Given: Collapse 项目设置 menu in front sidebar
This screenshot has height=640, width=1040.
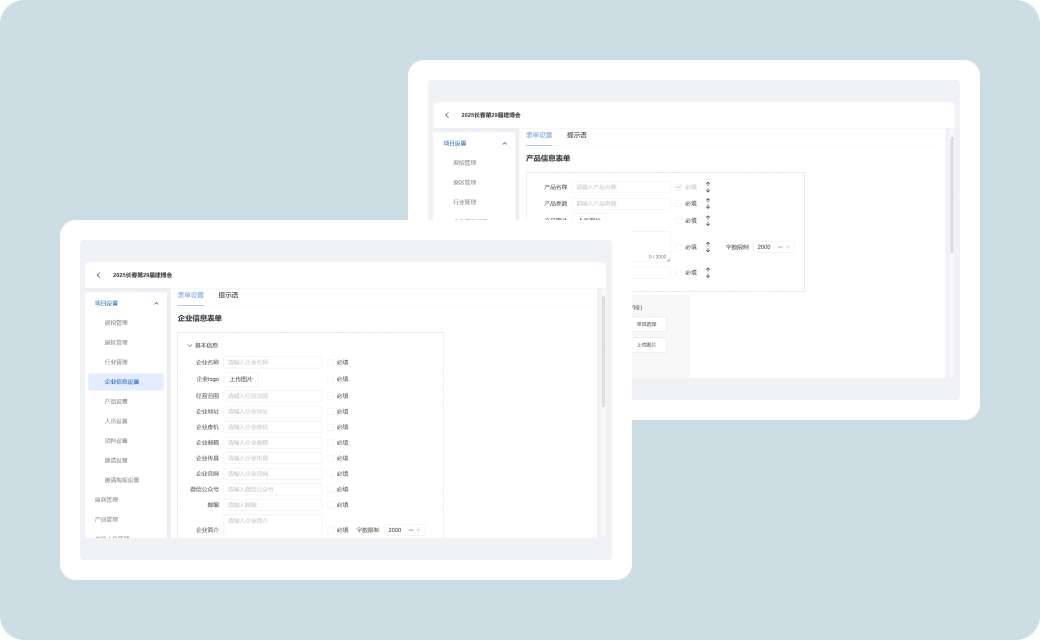Looking at the screenshot, I should pyautogui.click(x=156, y=303).
